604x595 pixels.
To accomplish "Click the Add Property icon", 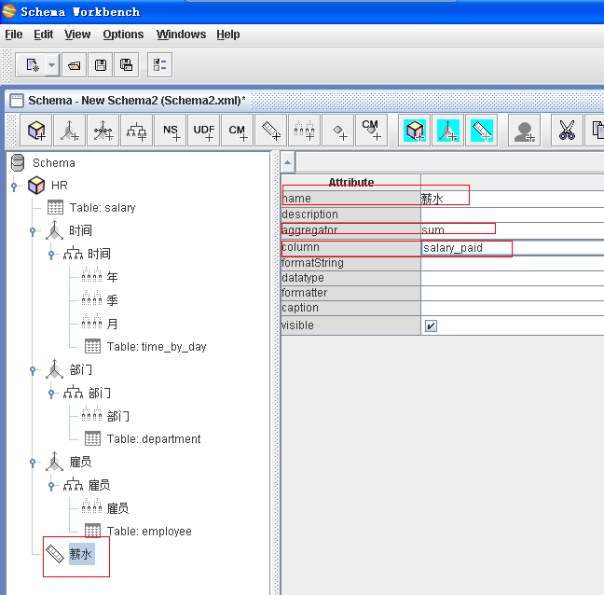I will point(338,130).
